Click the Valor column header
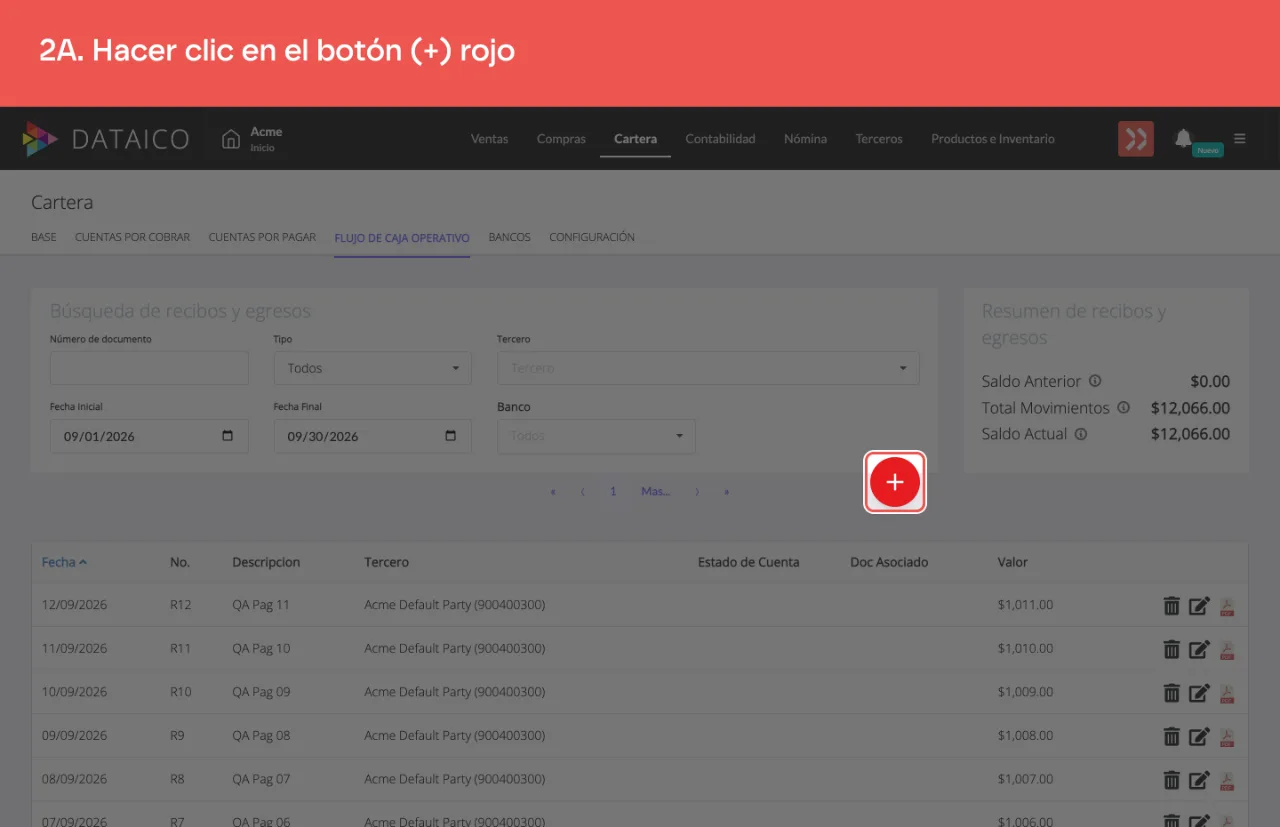Screen dimensions: 1280x827 [1013, 562]
